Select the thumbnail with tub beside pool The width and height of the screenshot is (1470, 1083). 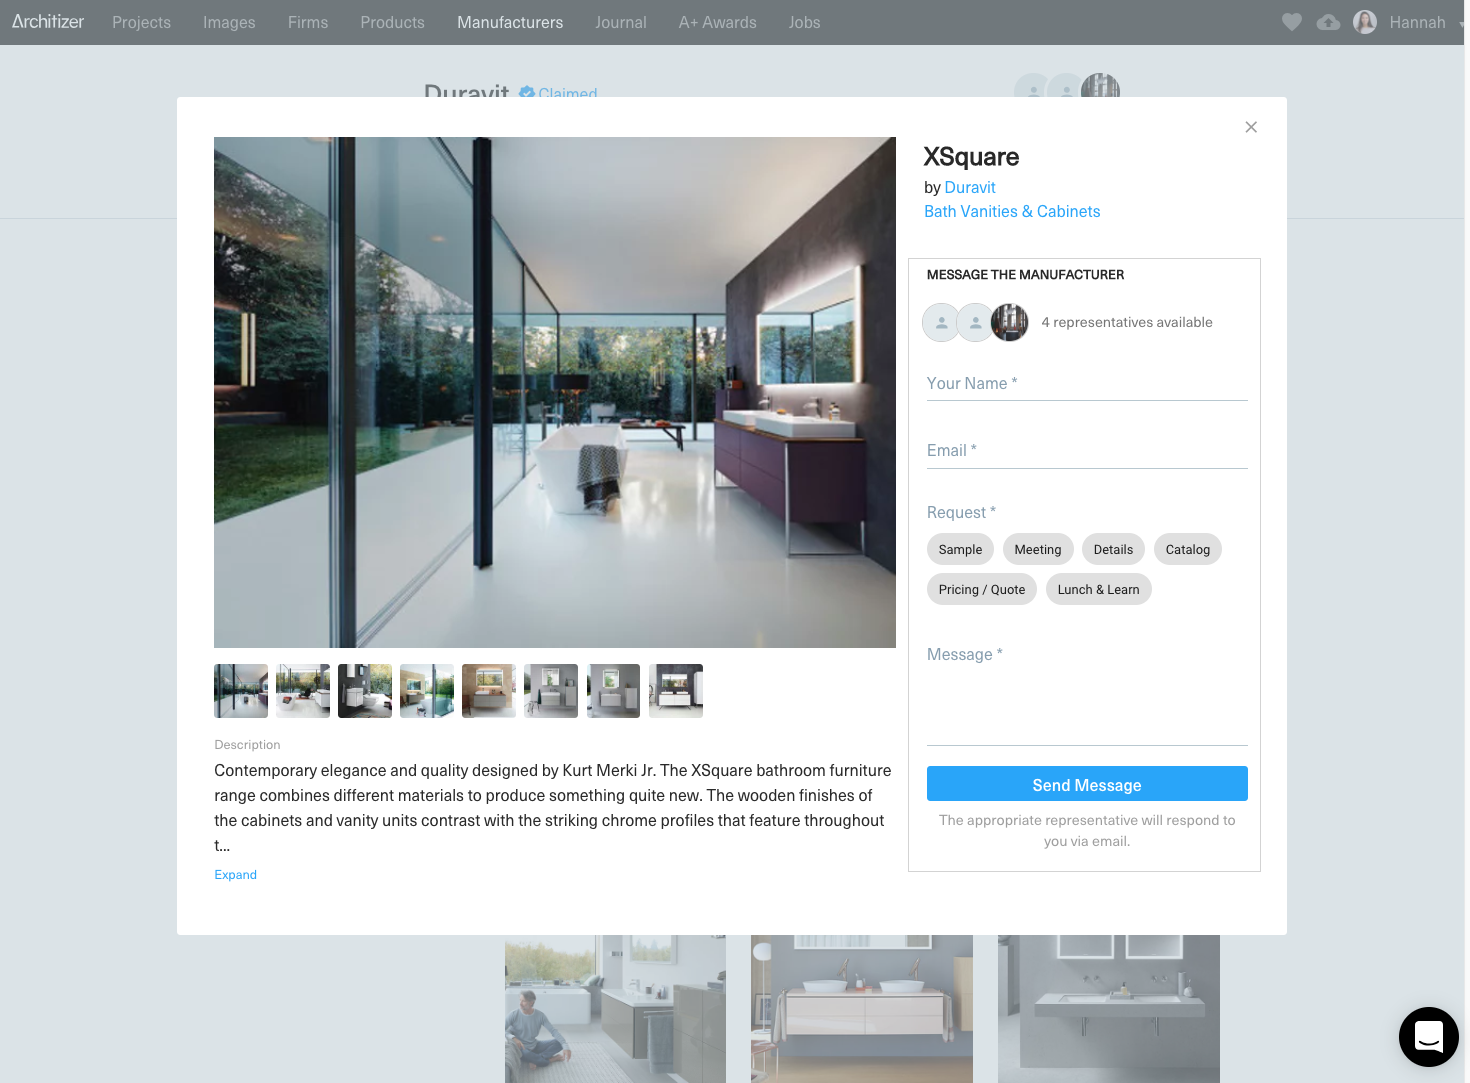[x=427, y=691]
